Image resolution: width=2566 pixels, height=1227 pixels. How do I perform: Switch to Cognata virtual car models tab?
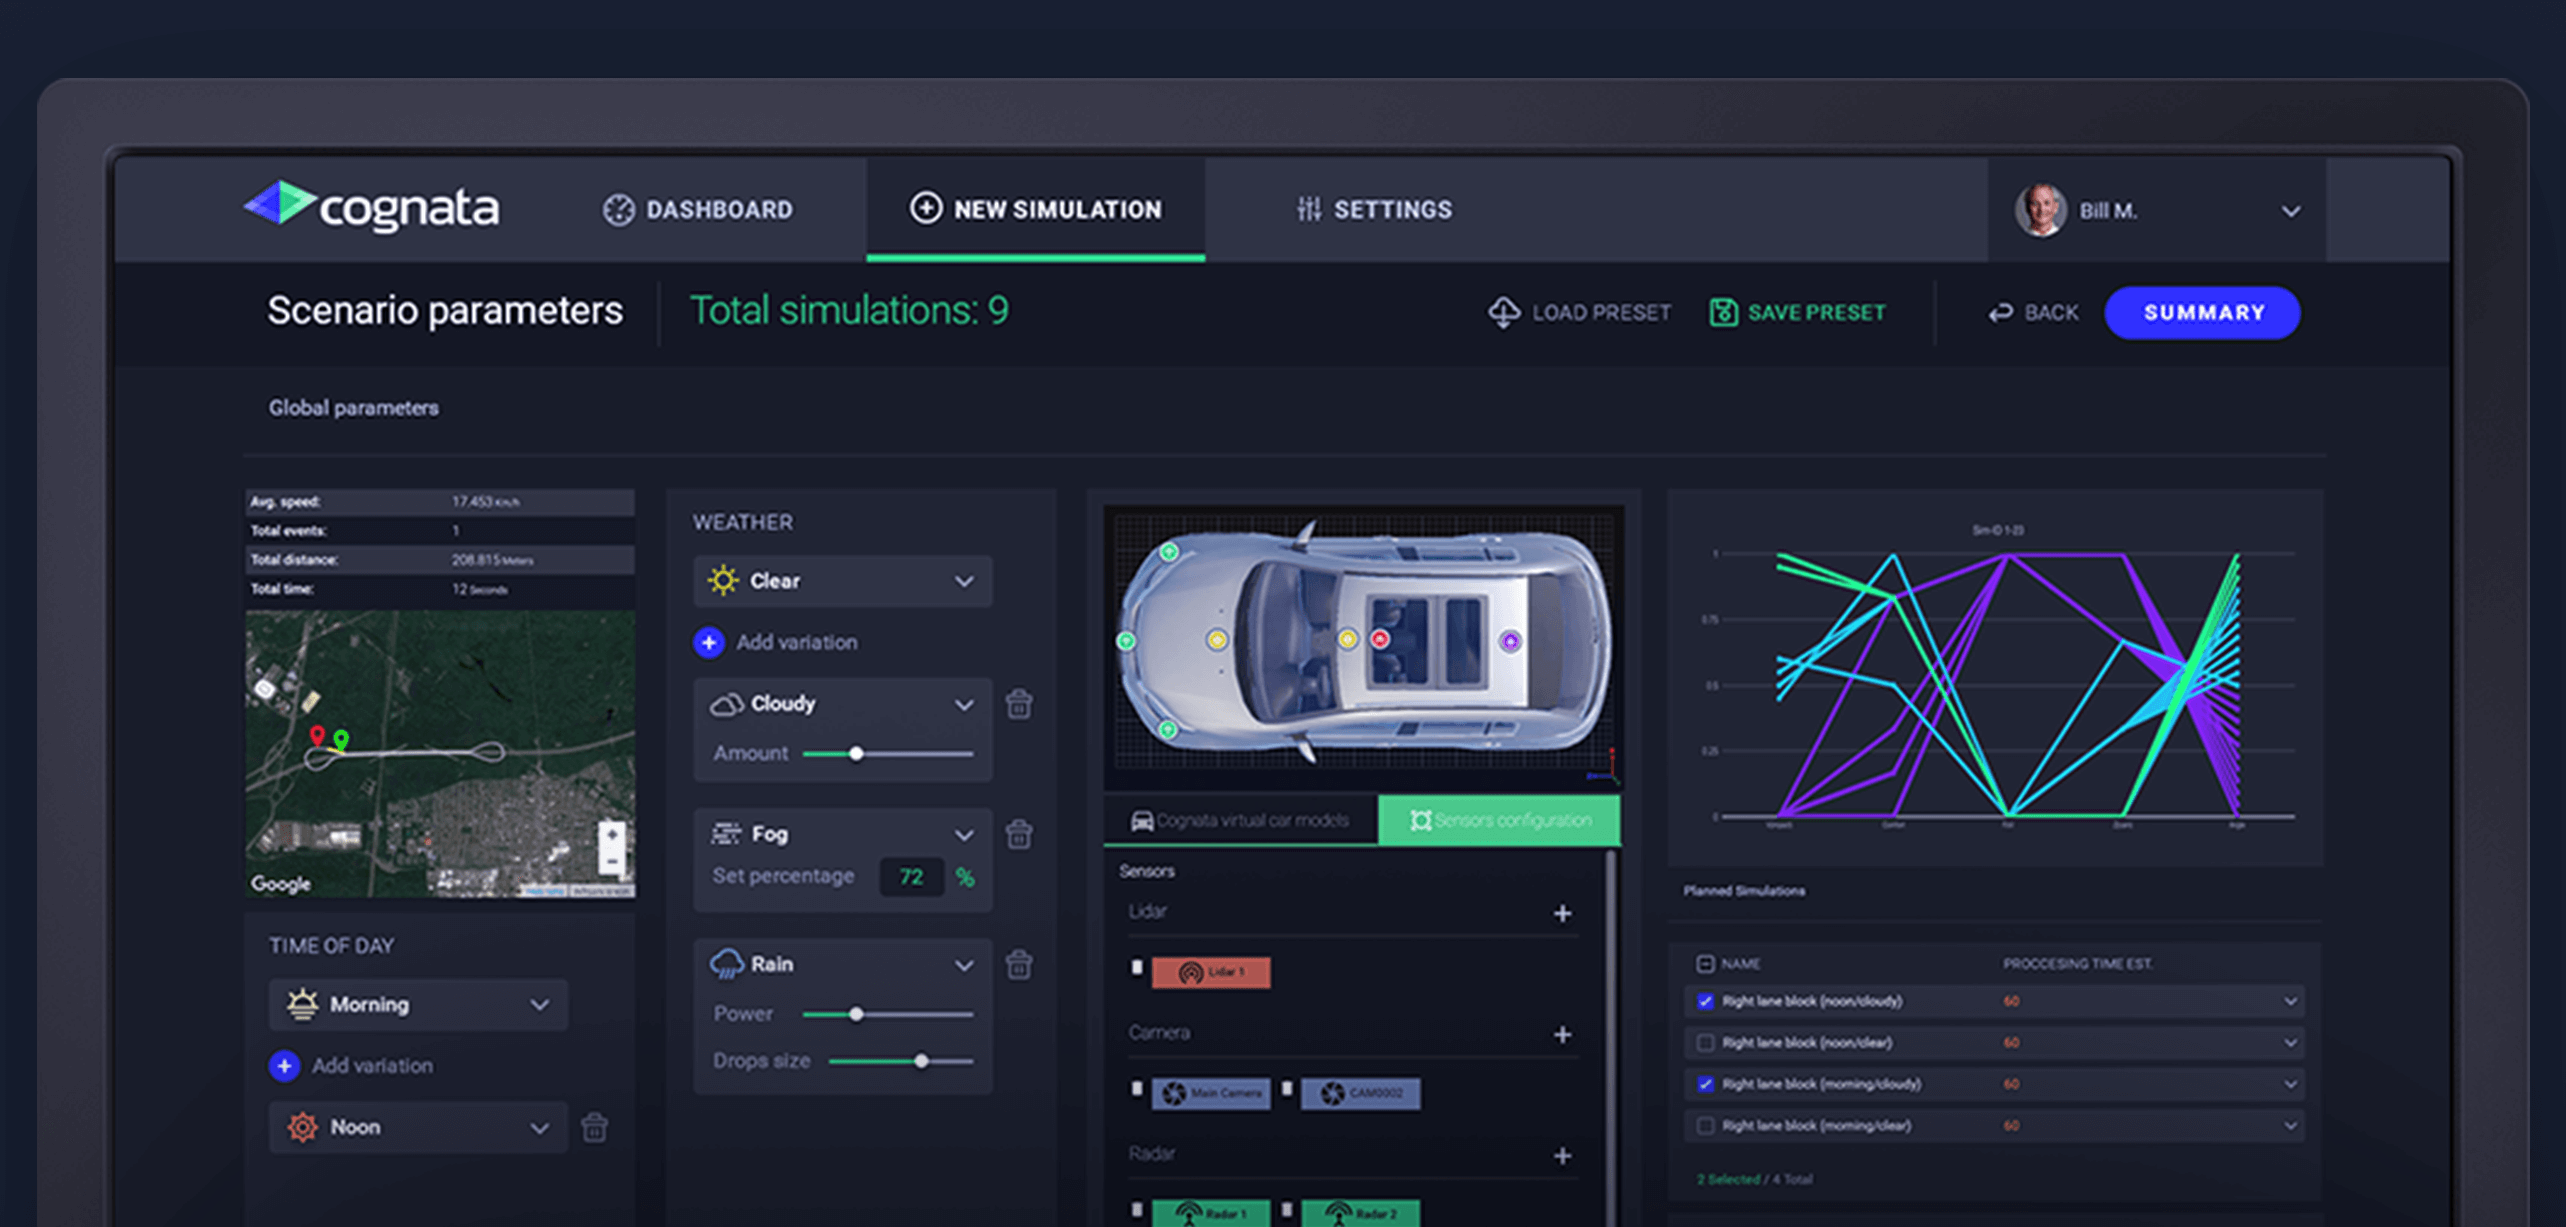1240,821
